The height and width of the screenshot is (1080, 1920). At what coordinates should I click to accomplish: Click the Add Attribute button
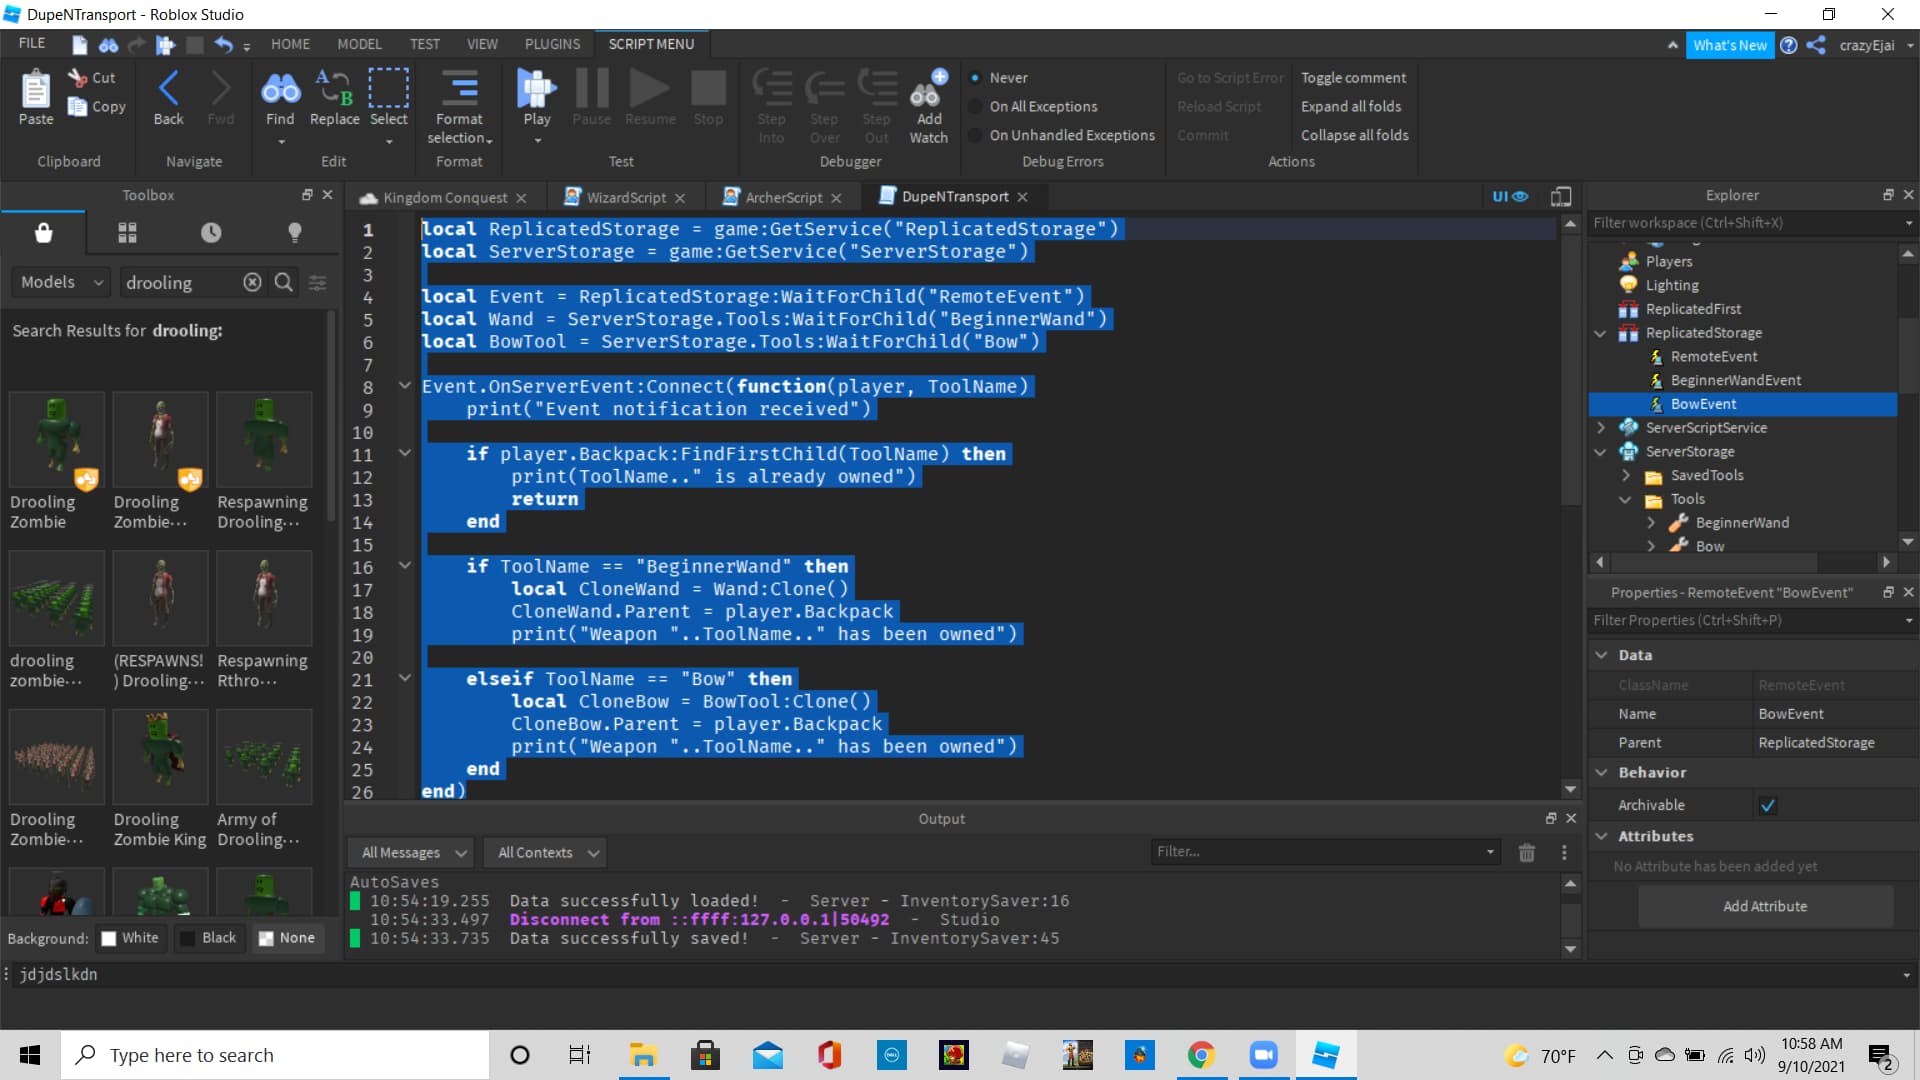1764,907
